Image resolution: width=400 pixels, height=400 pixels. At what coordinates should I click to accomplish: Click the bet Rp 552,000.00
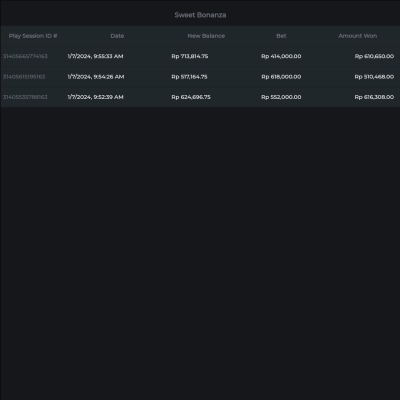pos(281,97)
